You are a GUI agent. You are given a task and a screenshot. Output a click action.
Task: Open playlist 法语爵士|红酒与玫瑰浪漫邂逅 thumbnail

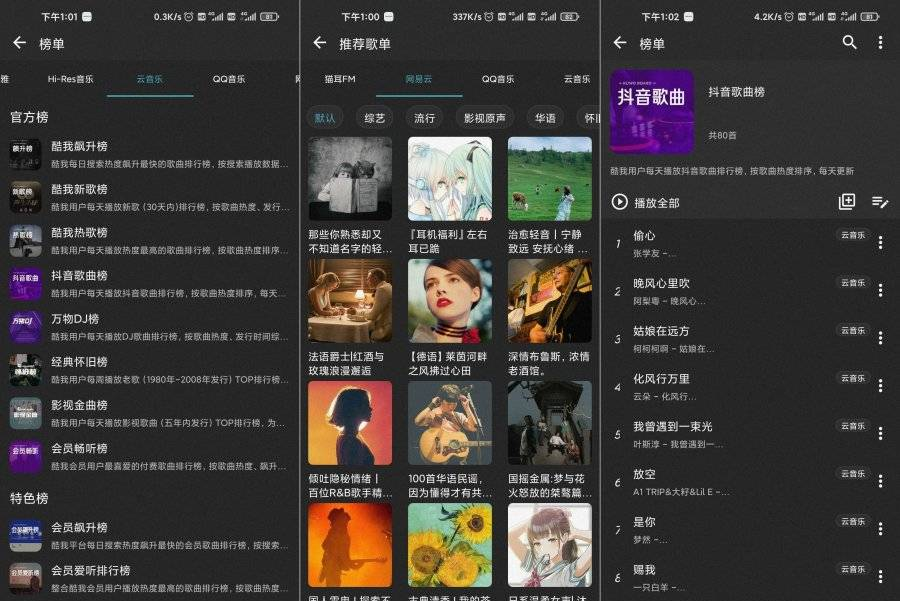(x=350, y=301)
